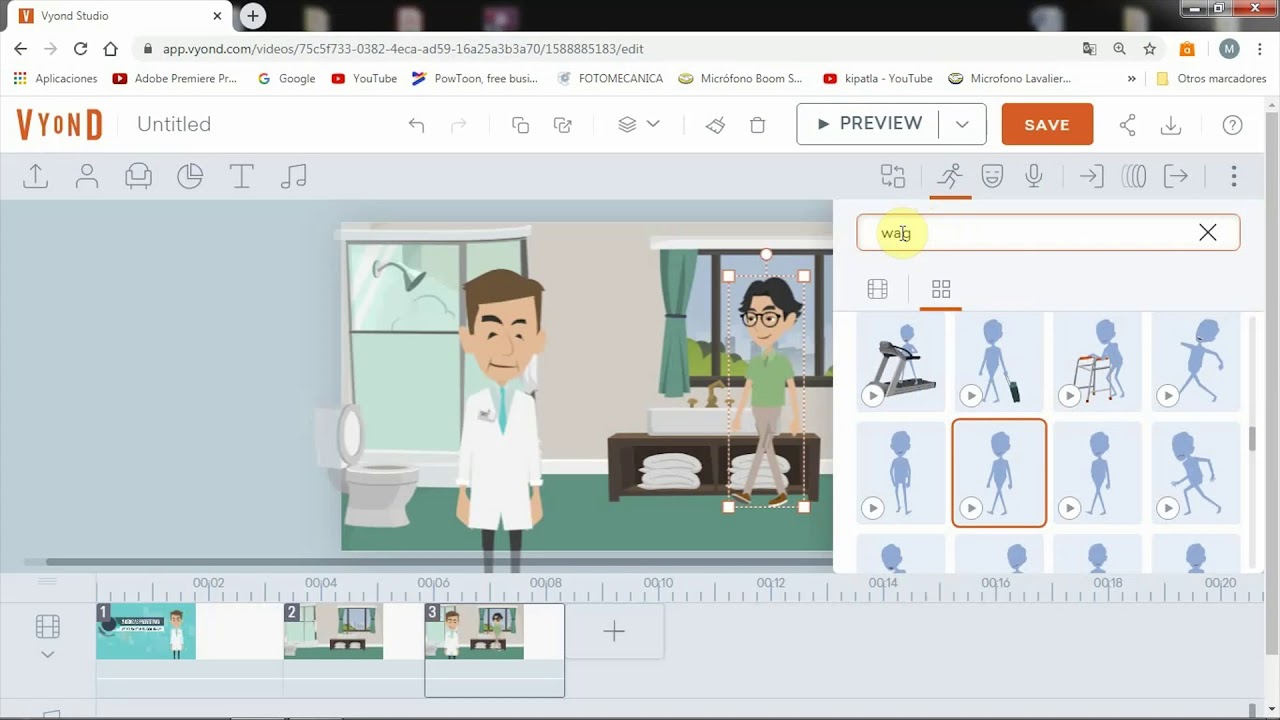Screen dimensions: 1280x720
Task: Clear the search with X button
Action: tap(1208, 233)
